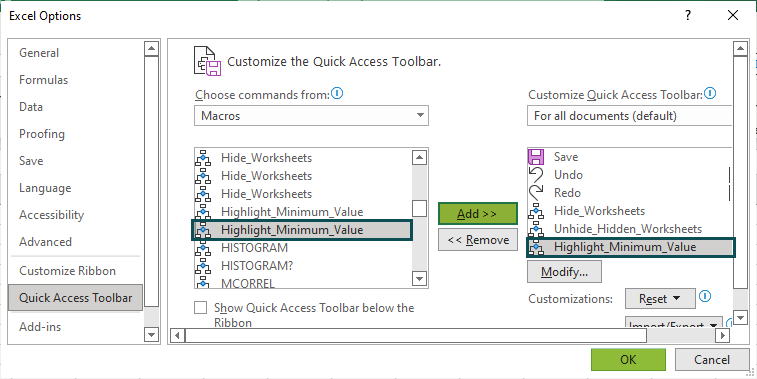Expand the Reset customizations dropdown
The height and width of the screenshot is (379, 757).
[x=660, y=298]
